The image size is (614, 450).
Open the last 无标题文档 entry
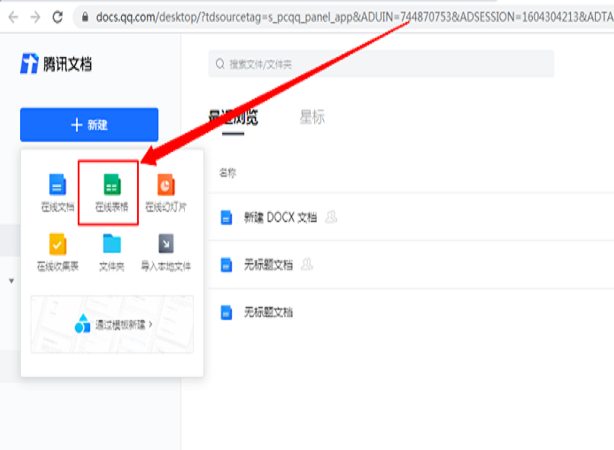[x=268, y=313]
